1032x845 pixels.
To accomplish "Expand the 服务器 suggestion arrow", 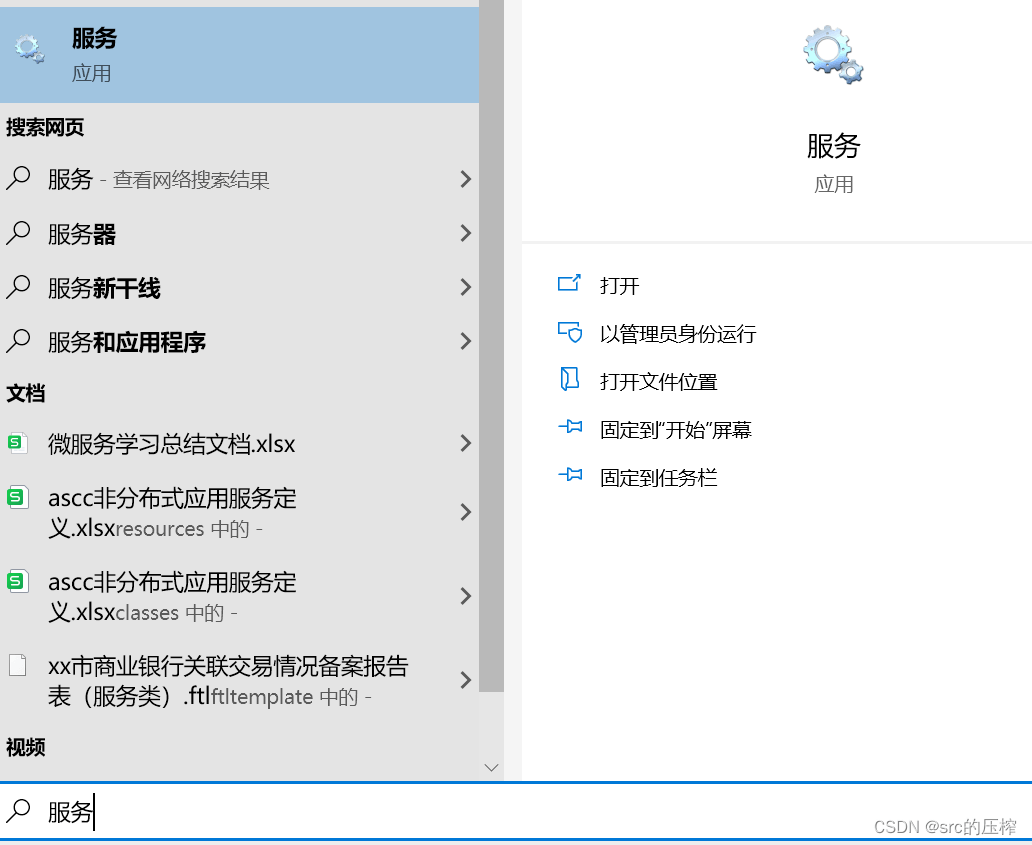I will (x=465, y=233).
